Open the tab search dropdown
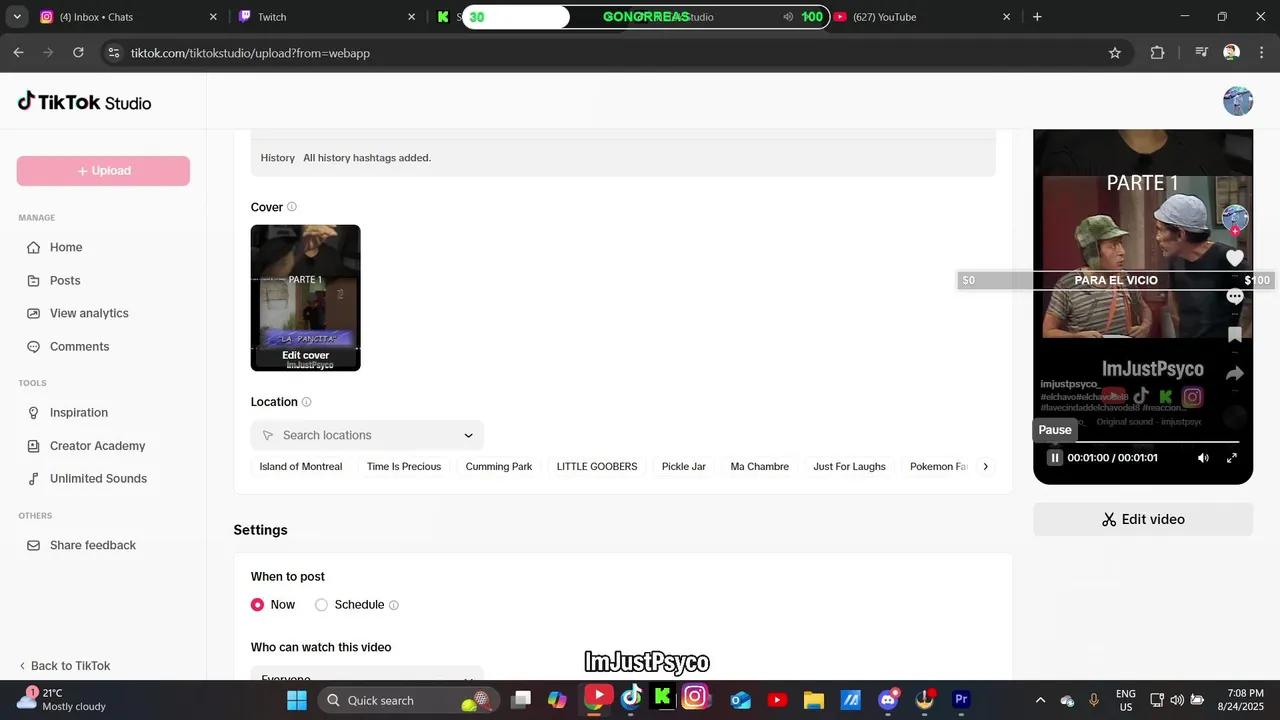The height and width of the screenshot is (720, 1280). tap(16, 17)
